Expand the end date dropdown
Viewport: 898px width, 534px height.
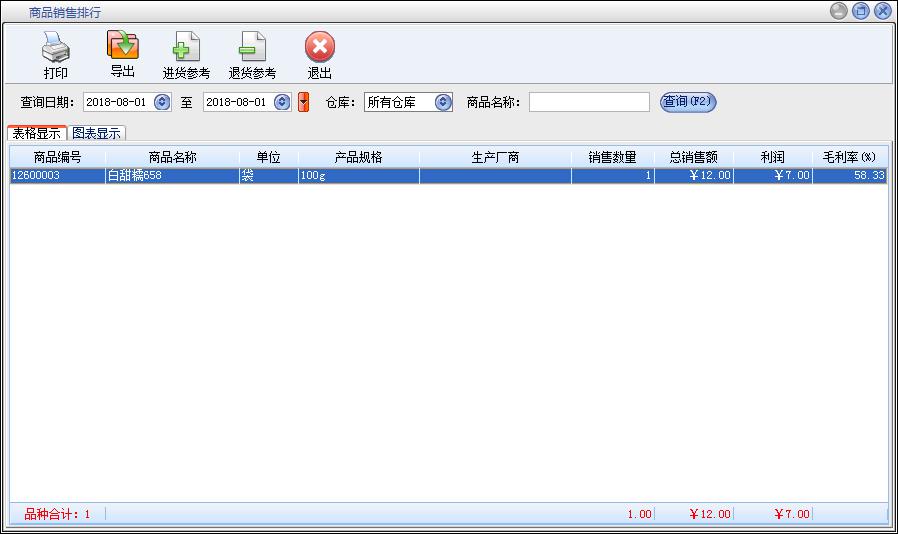click(x=282, y=102)
